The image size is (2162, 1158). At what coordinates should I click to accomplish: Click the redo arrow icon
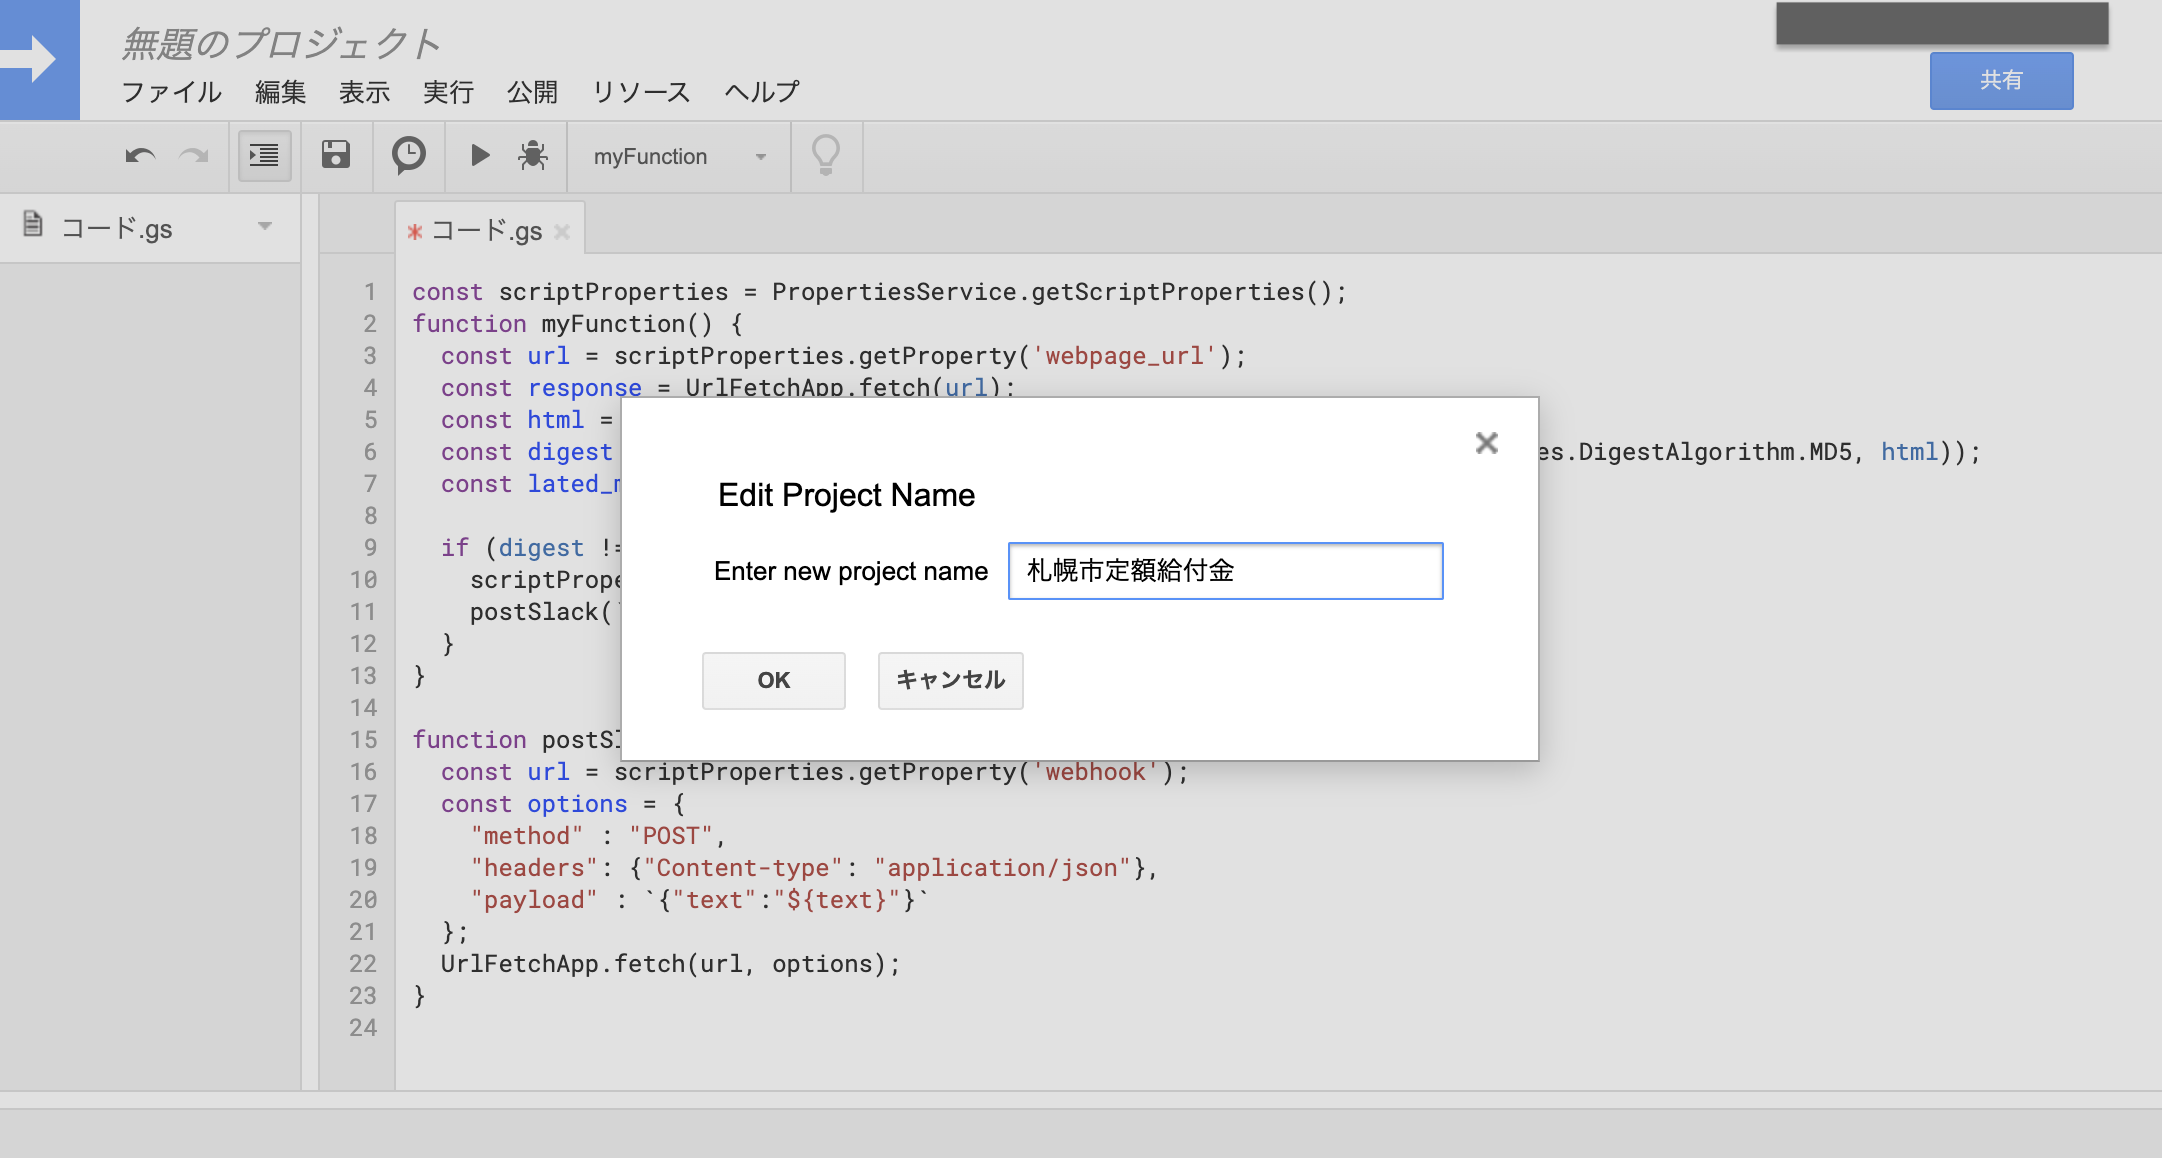click(194, 156)
